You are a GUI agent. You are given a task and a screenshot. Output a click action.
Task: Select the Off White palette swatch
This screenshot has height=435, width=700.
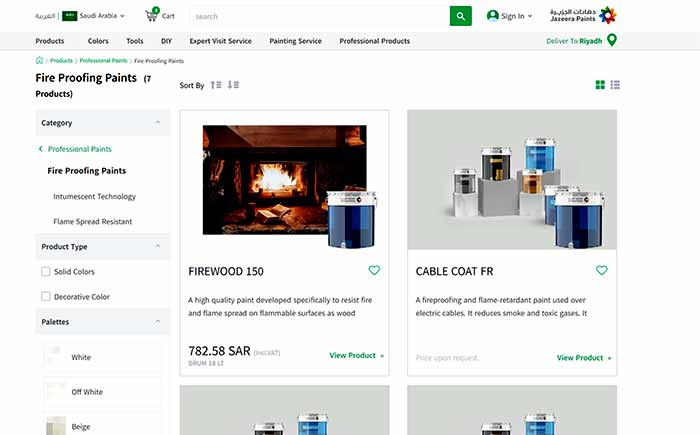pos(102,392)
